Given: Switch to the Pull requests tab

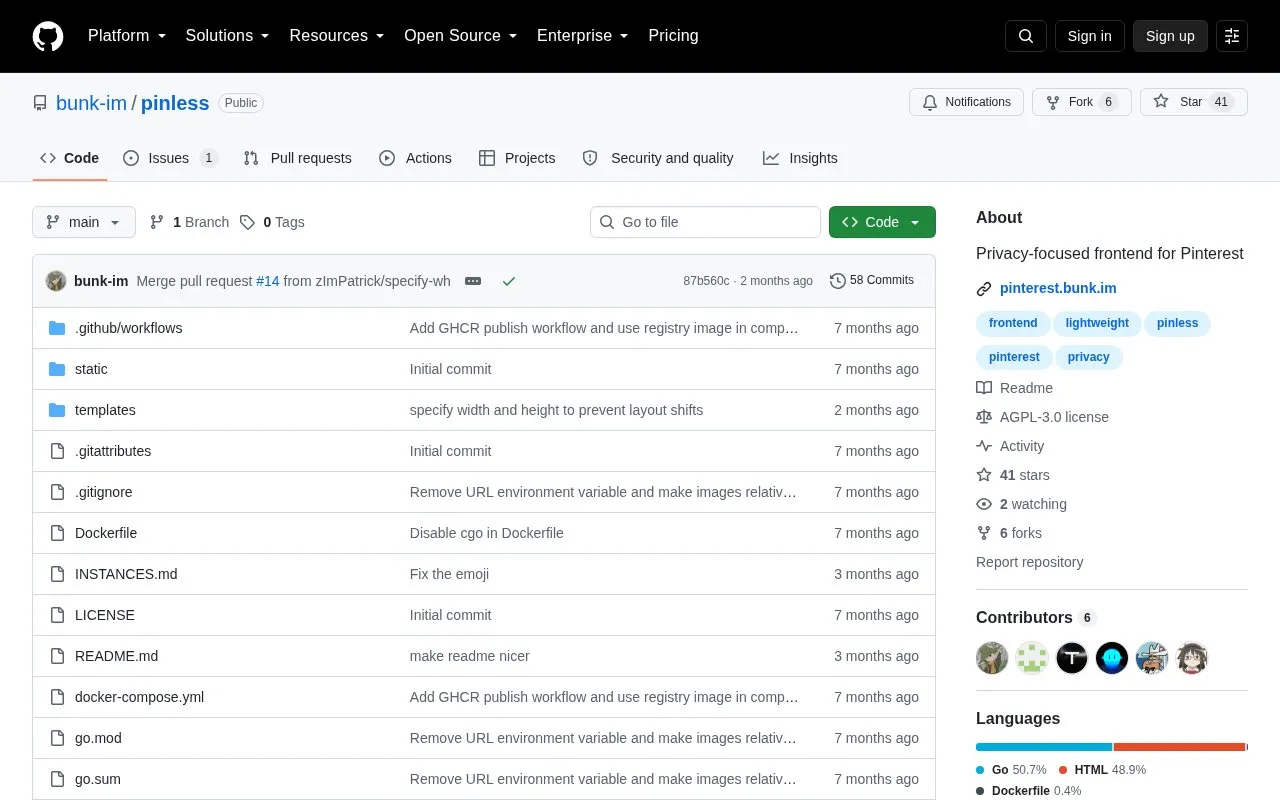Looking at the screenshot, I should click(x=298, y=158).
